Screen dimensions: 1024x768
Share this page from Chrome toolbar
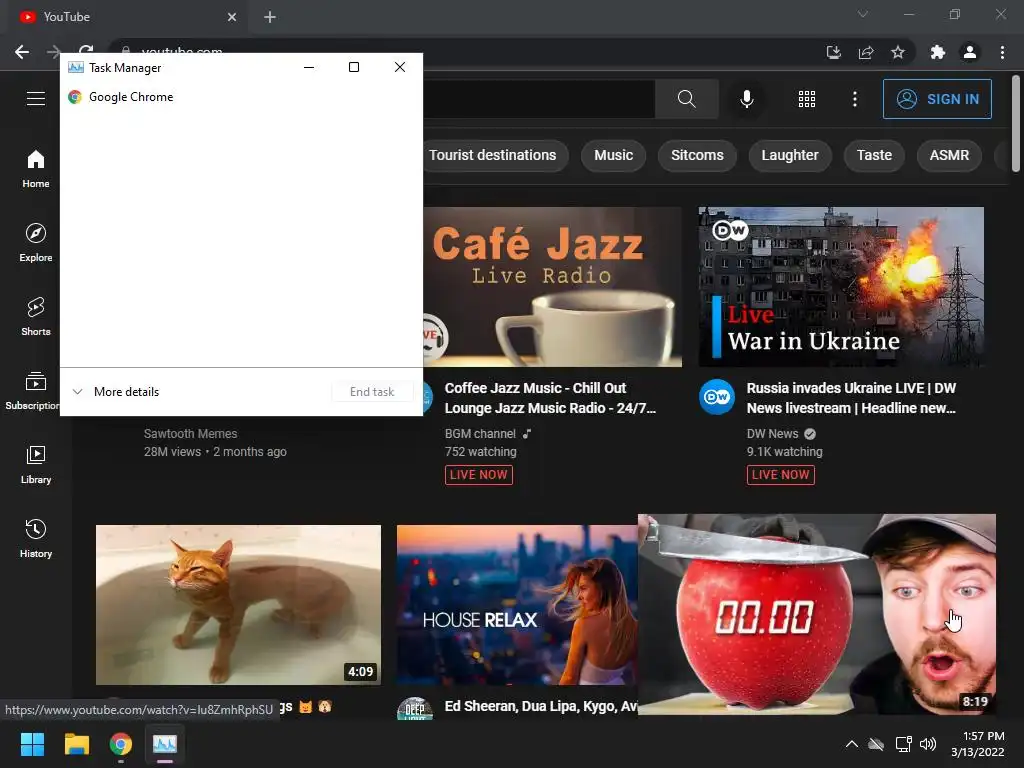(x=866, y=52)
